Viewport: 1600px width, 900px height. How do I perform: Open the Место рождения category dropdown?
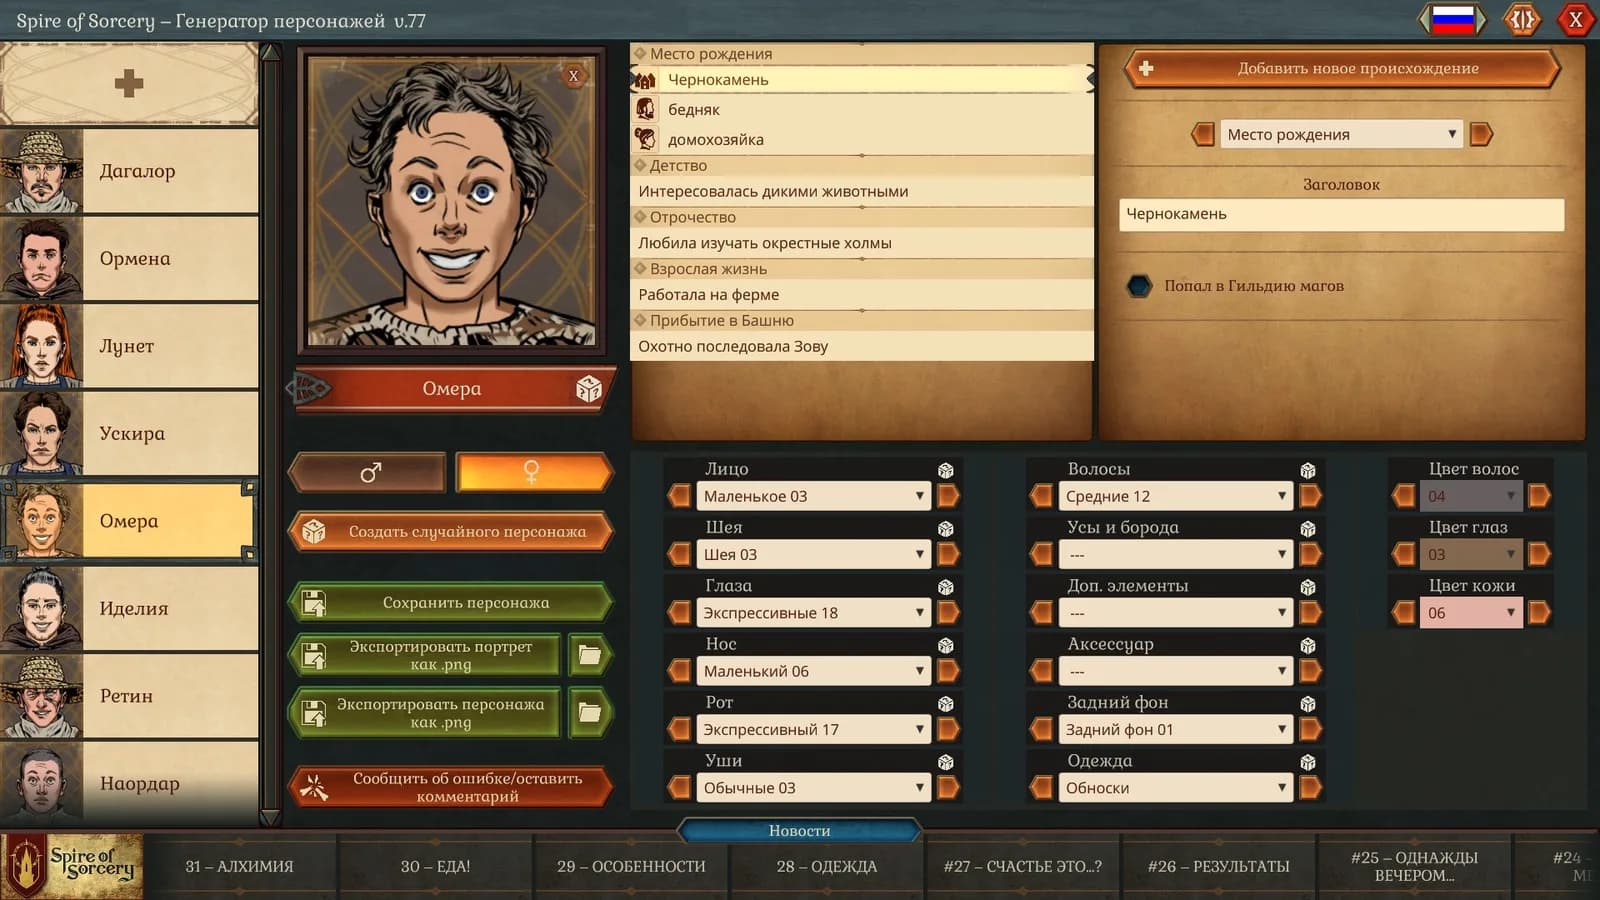point(1341,134)
